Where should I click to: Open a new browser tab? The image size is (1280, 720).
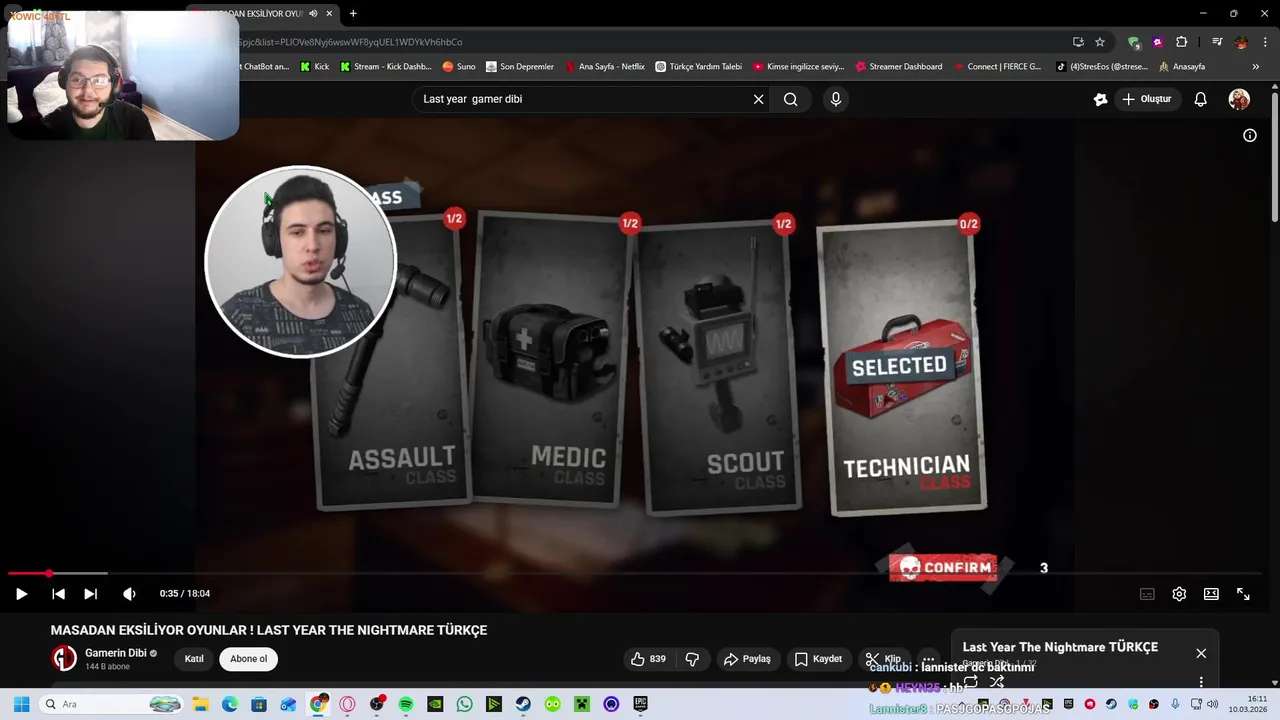click(353, 13)
